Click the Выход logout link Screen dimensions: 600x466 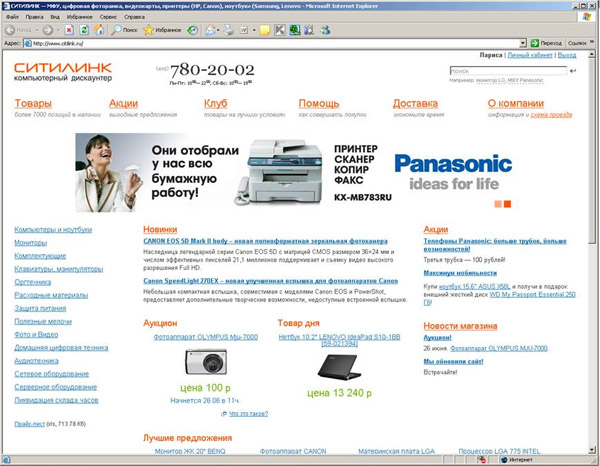click(x=567, y=55)
